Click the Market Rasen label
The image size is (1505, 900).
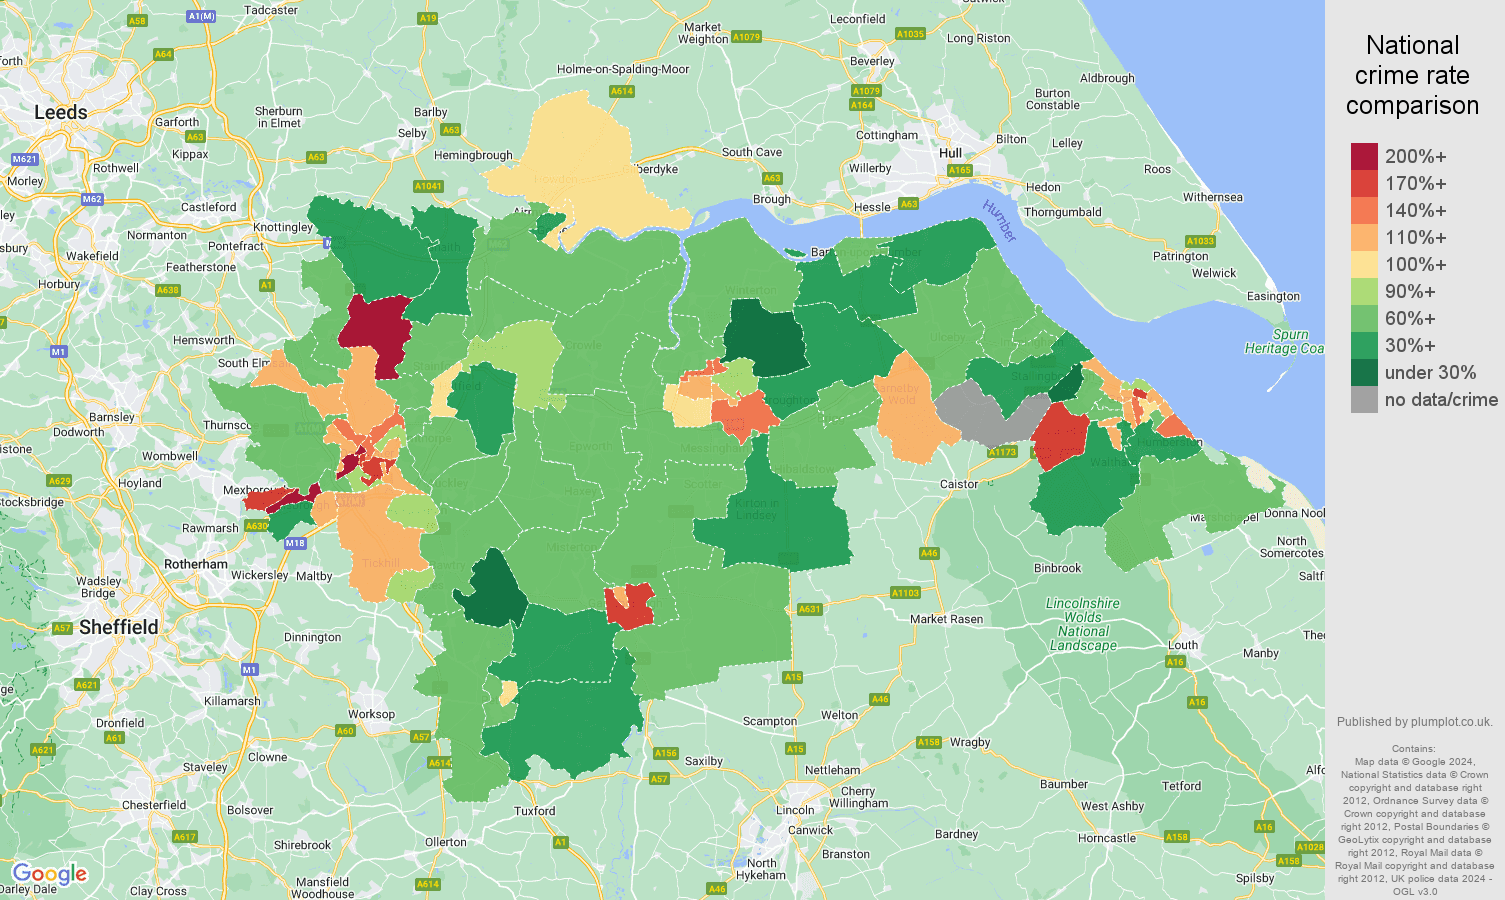(946, 619)
